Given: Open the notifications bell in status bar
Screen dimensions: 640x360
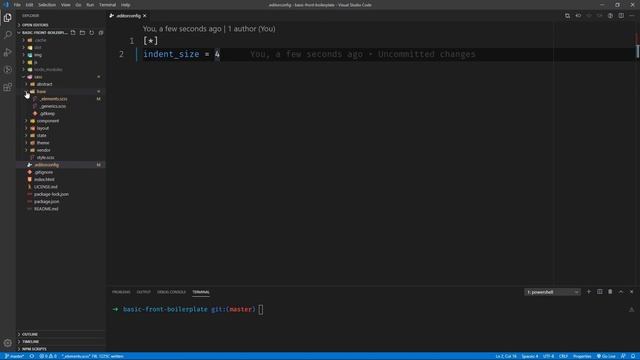Looking at the screenshot, I should click(633, 356).
